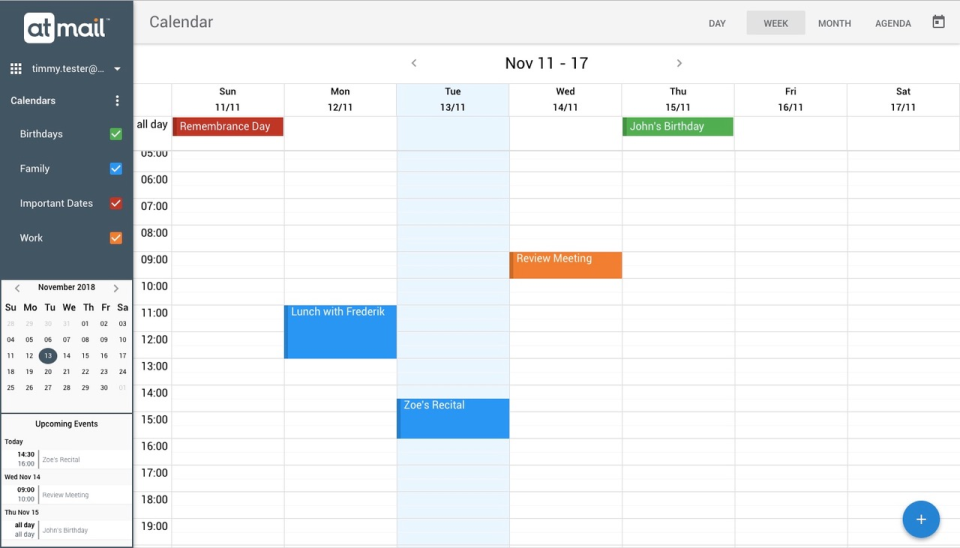Screen dimensions: 960x548
Task: Select the Tue 13/11 column header
Action: (453, 99)
